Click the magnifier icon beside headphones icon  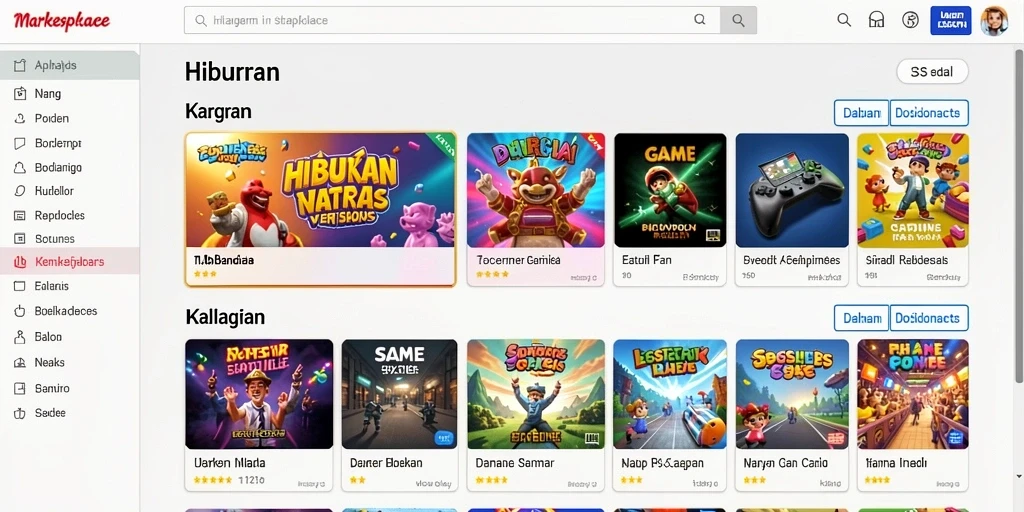[844, 20]
